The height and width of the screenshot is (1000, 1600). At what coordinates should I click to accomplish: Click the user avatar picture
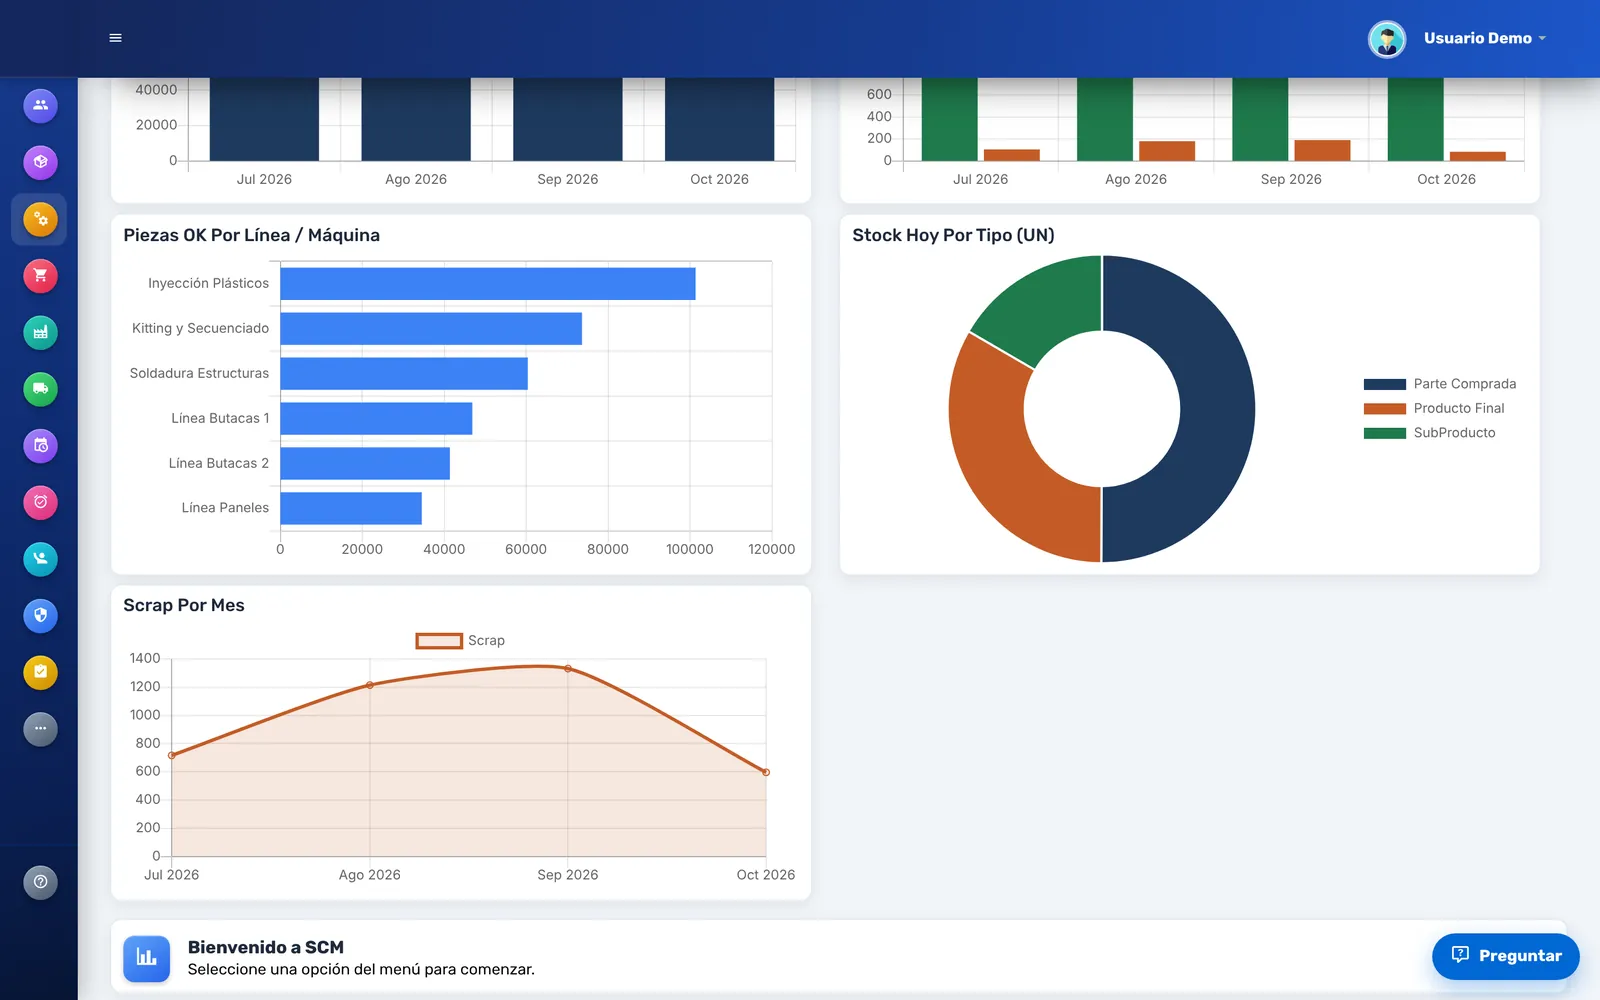tap(1387, 39)
